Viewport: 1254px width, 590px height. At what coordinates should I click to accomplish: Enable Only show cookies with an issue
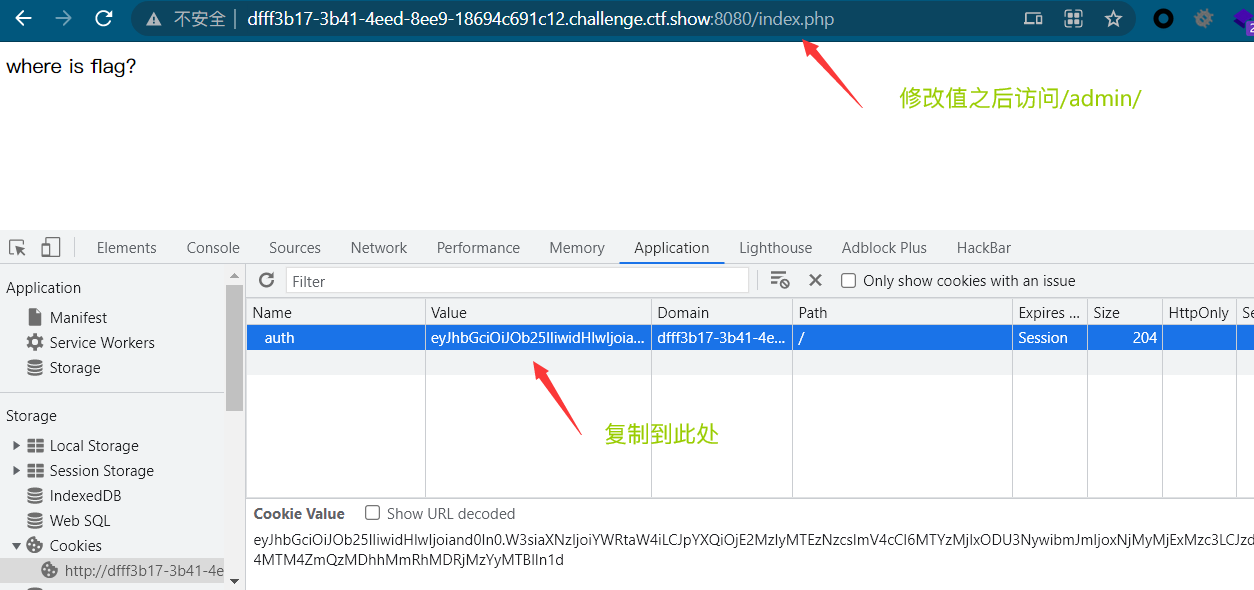pos(848,281)
